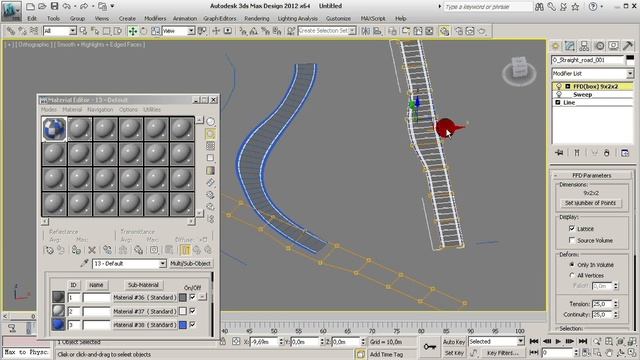Open the Display command panel tab
Screen dimensions: 640x360
click(613, 46)
